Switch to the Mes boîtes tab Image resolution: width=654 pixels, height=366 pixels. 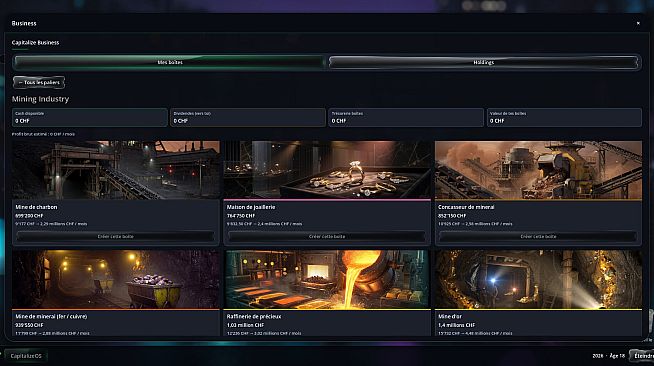click(x=169, y=62)
